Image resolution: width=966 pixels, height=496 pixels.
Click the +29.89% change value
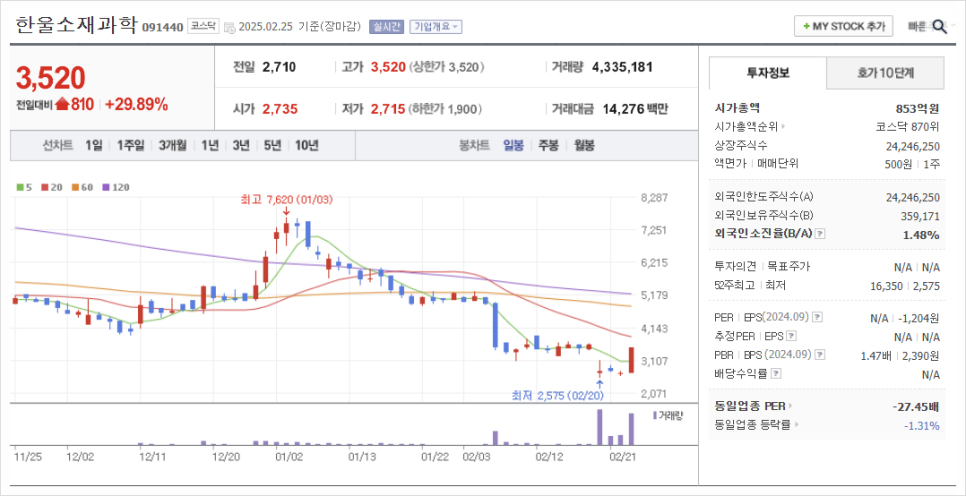tap(136, 104)
